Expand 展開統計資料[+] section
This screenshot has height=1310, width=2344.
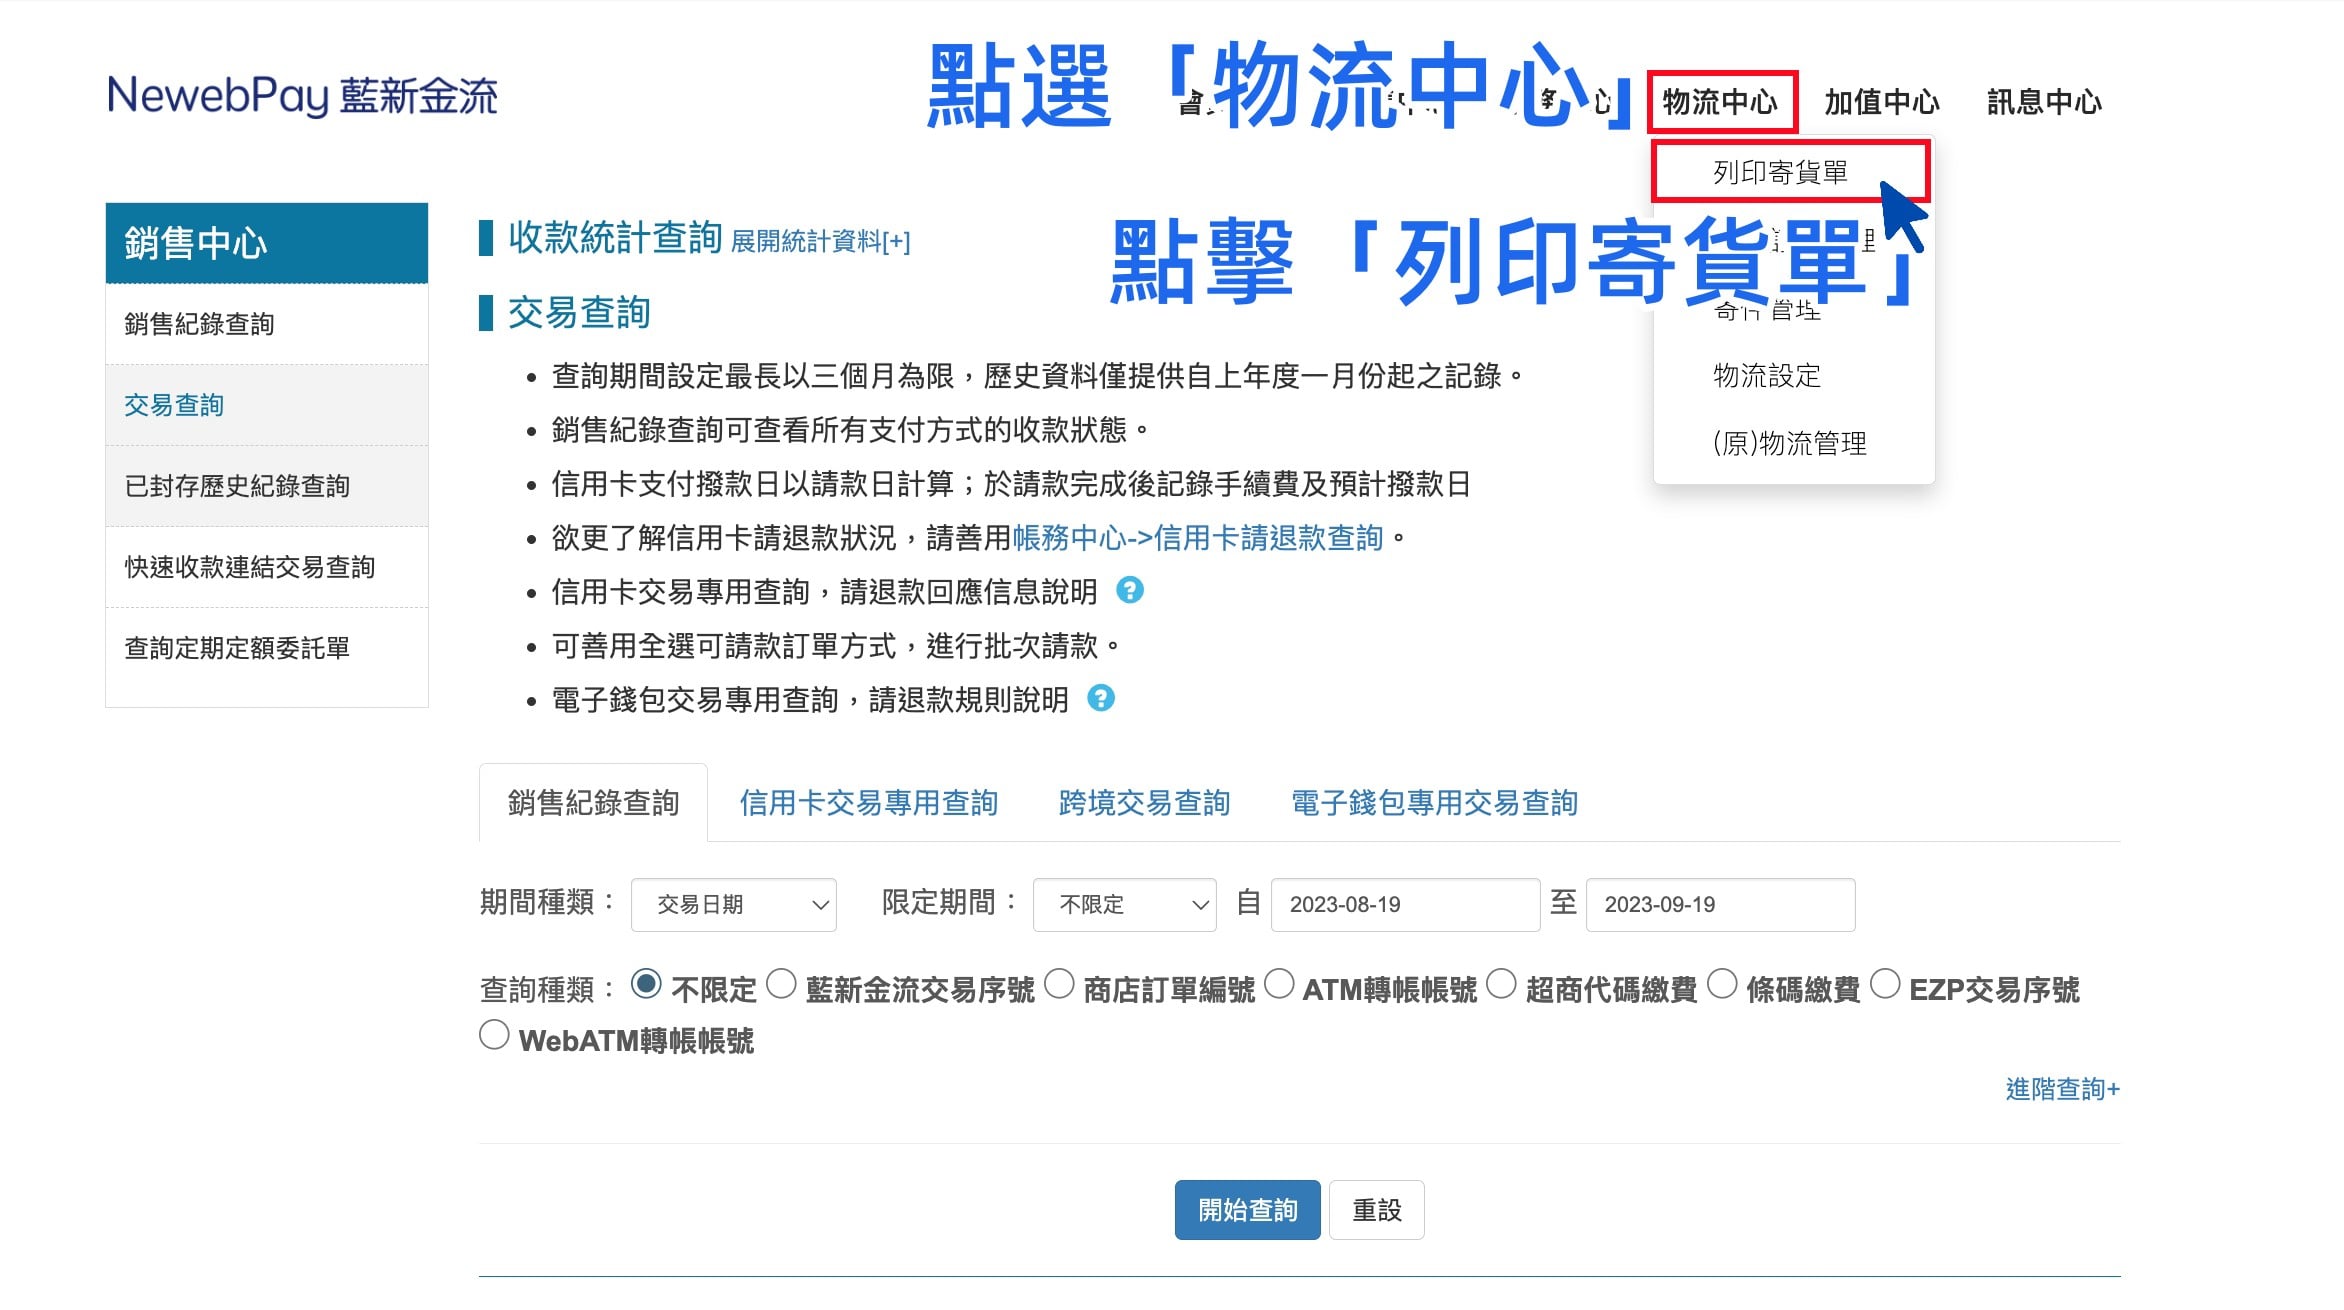(821, 241)
